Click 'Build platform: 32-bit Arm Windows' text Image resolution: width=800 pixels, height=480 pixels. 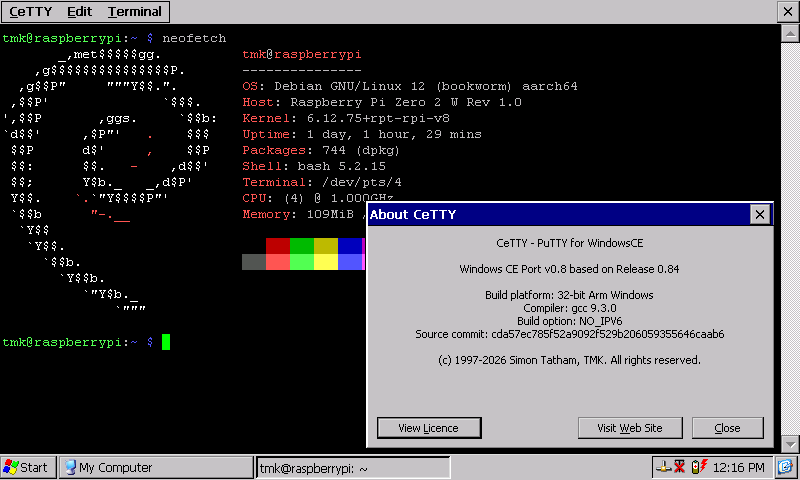click(x=569, y=295)
